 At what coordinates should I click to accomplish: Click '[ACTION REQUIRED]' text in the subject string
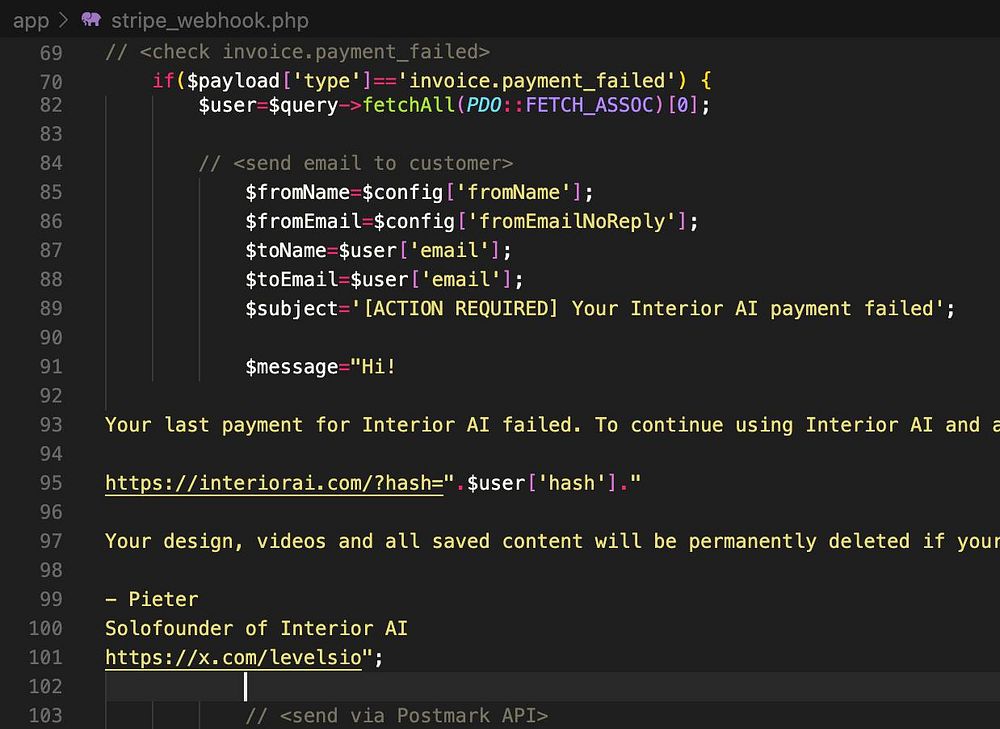tap(460, 309)
